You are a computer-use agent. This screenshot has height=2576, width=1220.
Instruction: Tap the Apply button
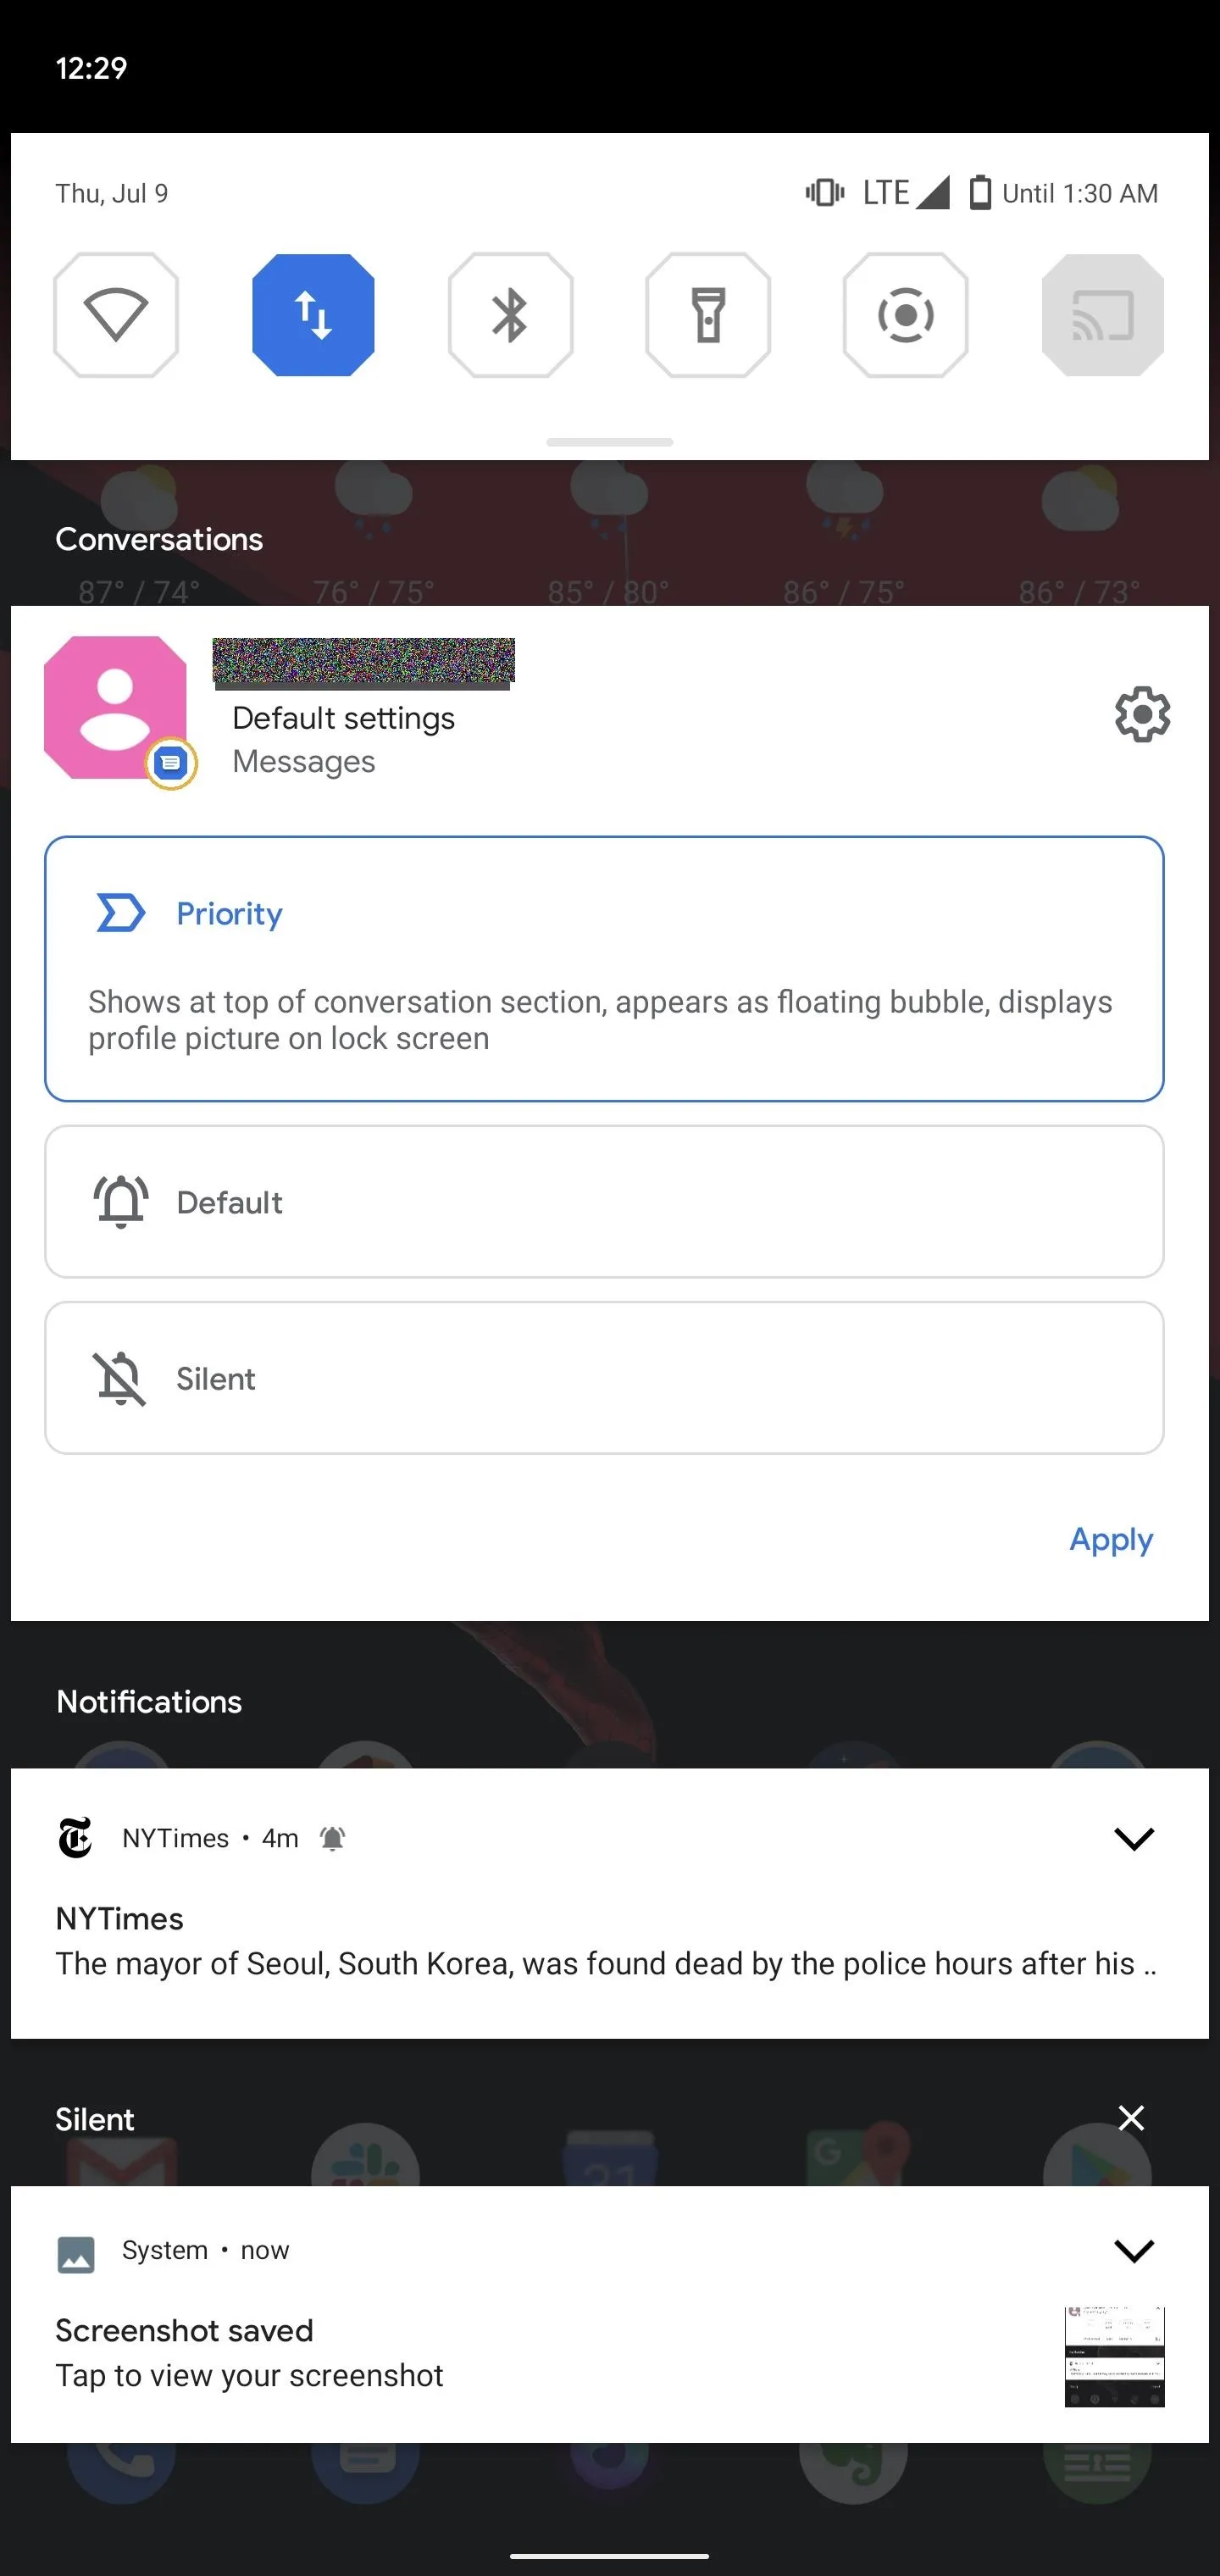pos(1111,1539)
